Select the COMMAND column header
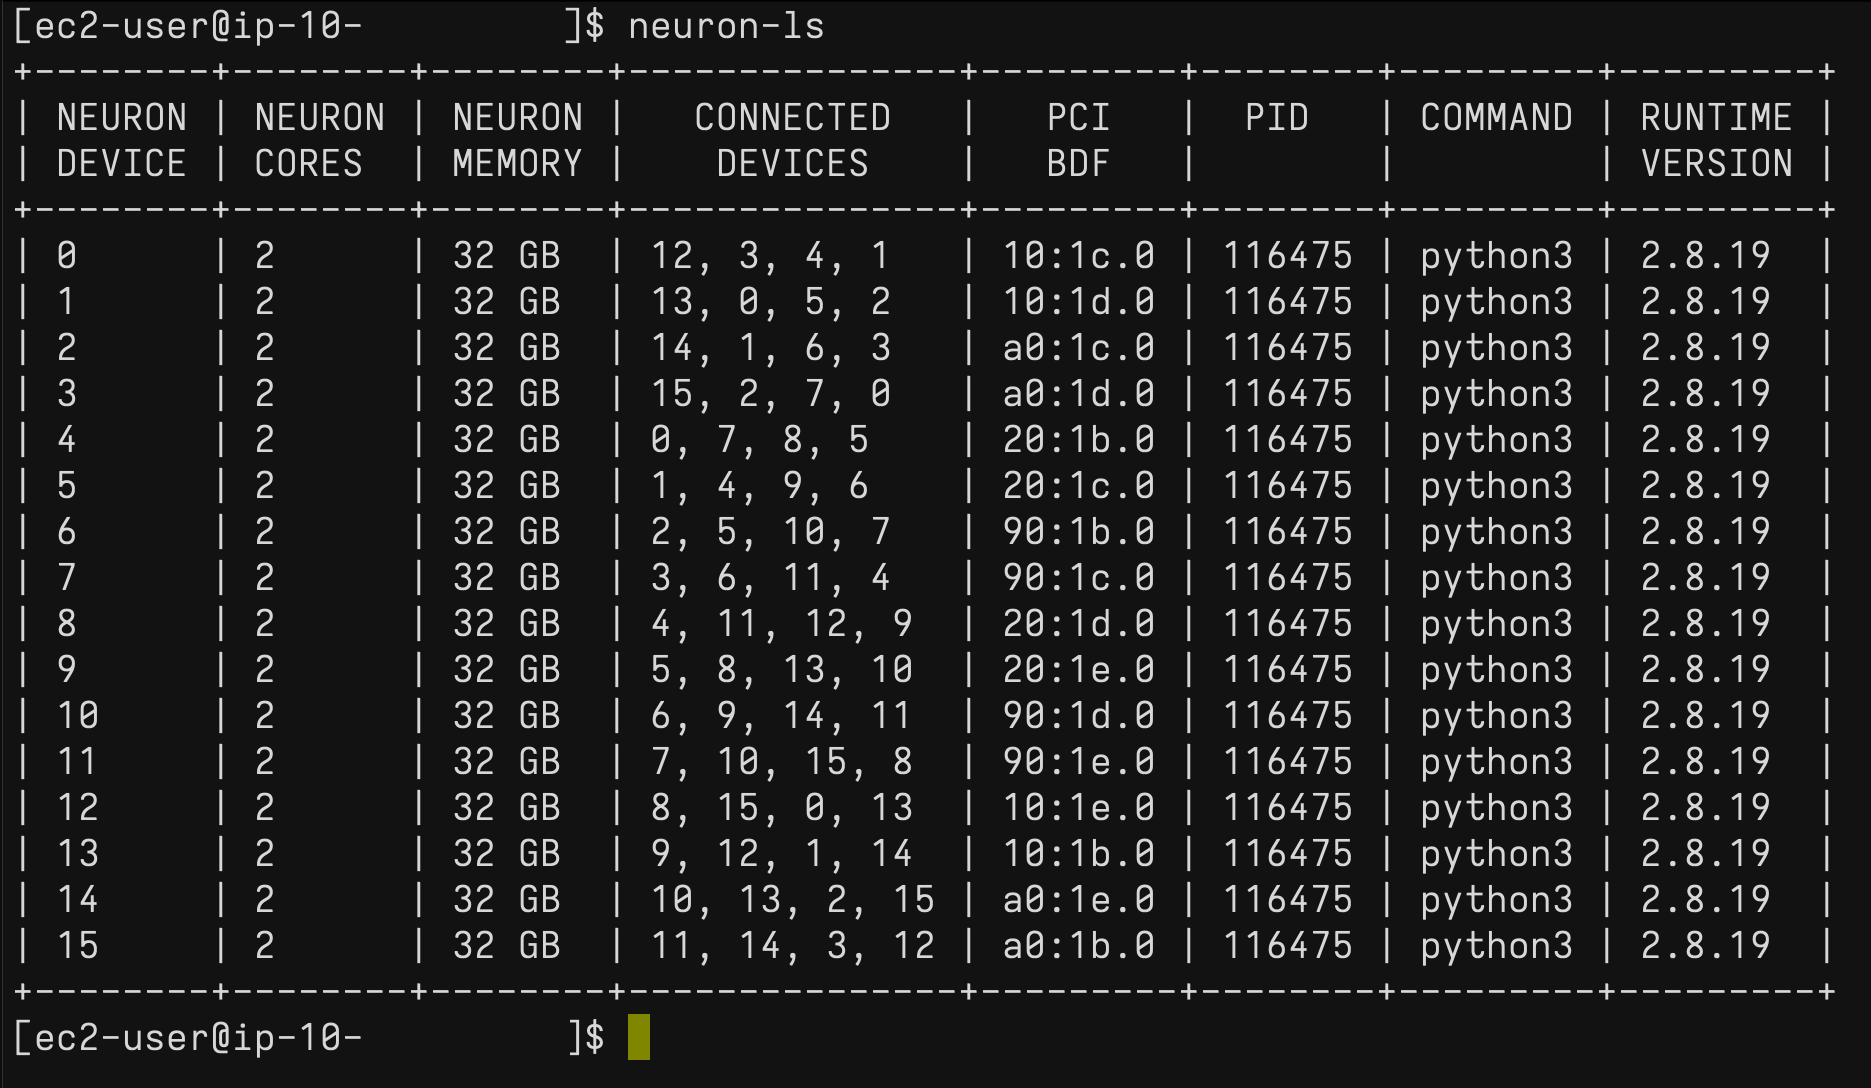 pos(1494,117)
